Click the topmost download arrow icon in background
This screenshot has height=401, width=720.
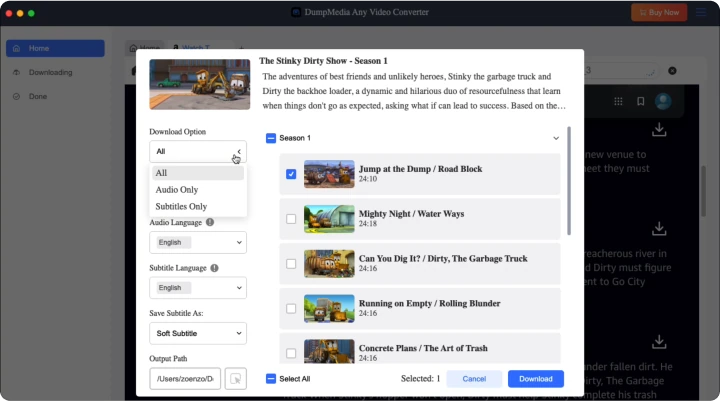659,130
